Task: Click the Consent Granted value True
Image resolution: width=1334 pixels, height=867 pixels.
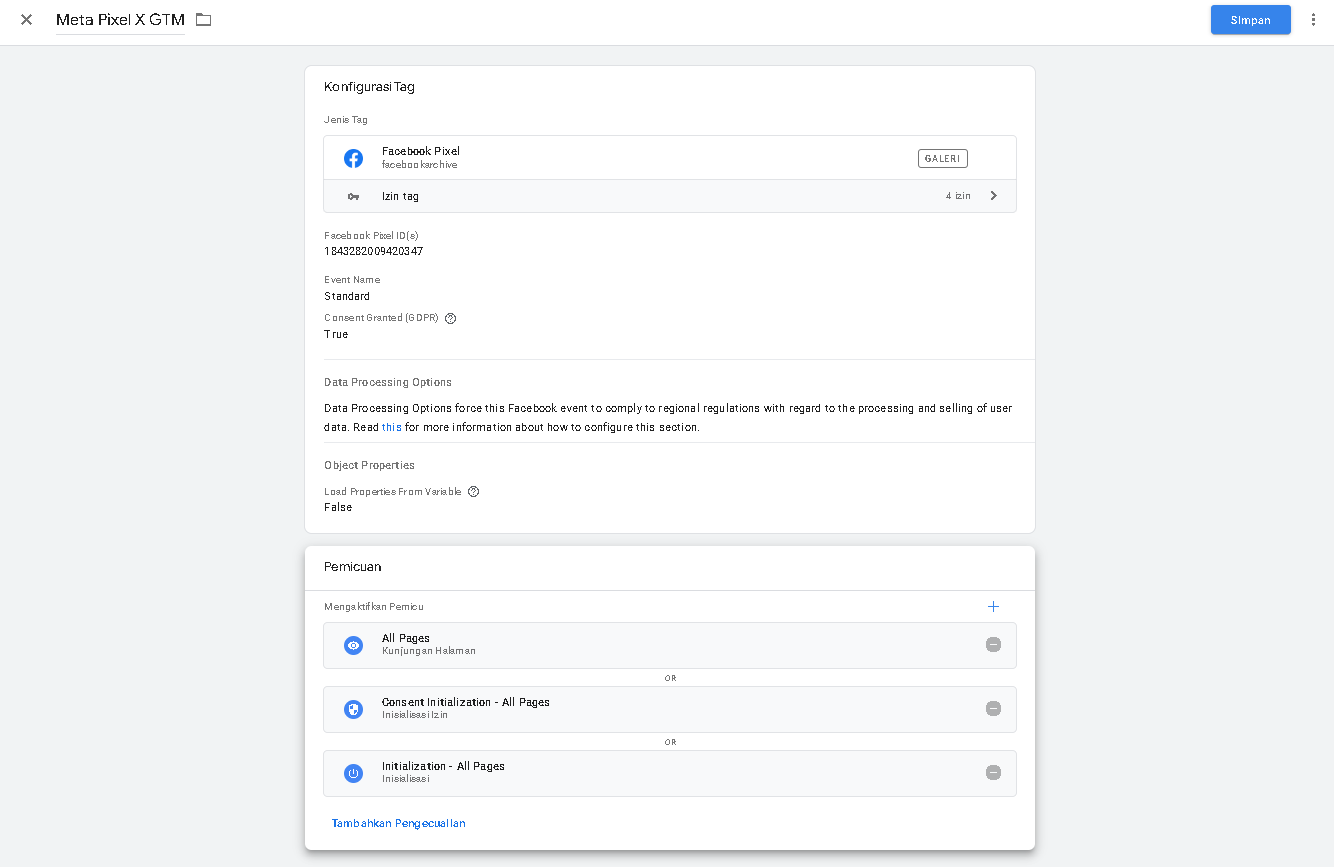Action: tap(336, 334)
